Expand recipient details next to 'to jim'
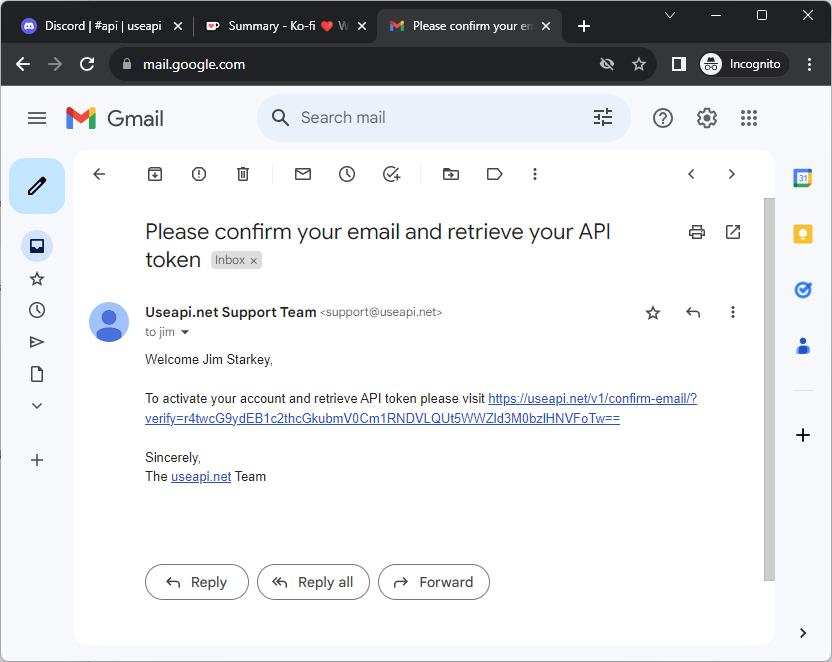The image size is (832, 662). click(x=185, y=332)
